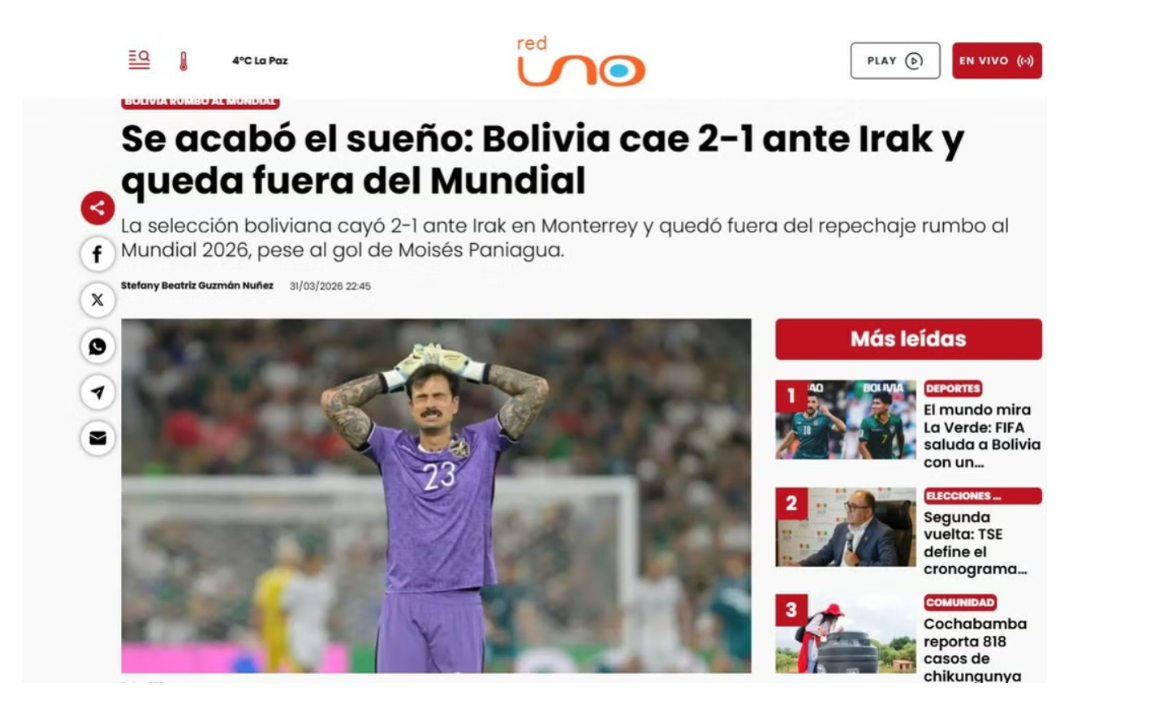
Task: Read 'Segunda vuelta: TSE define' story
Action: click(x=975, y=544)
